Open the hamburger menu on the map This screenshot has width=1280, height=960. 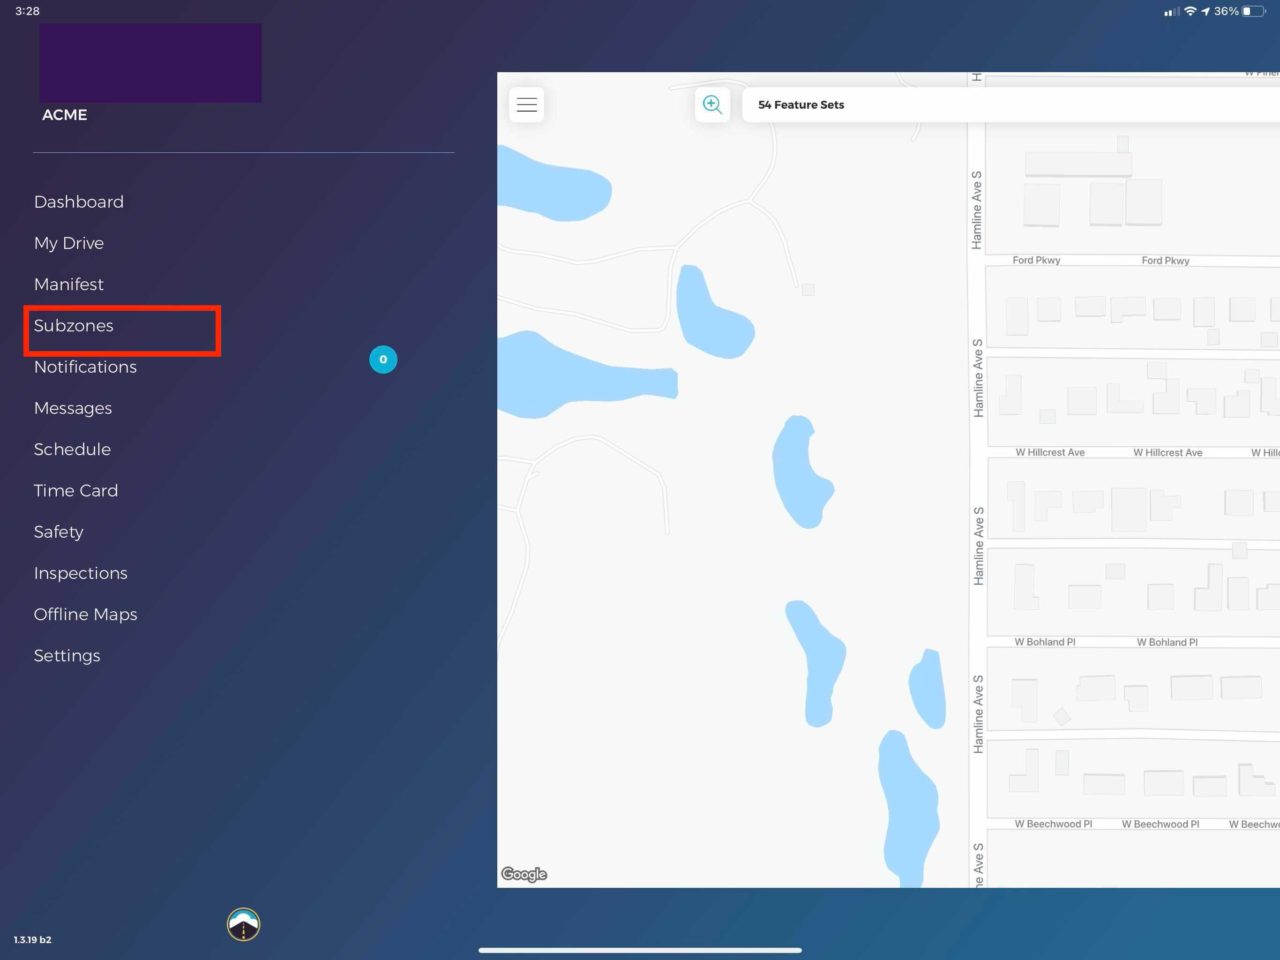point(526,104)
